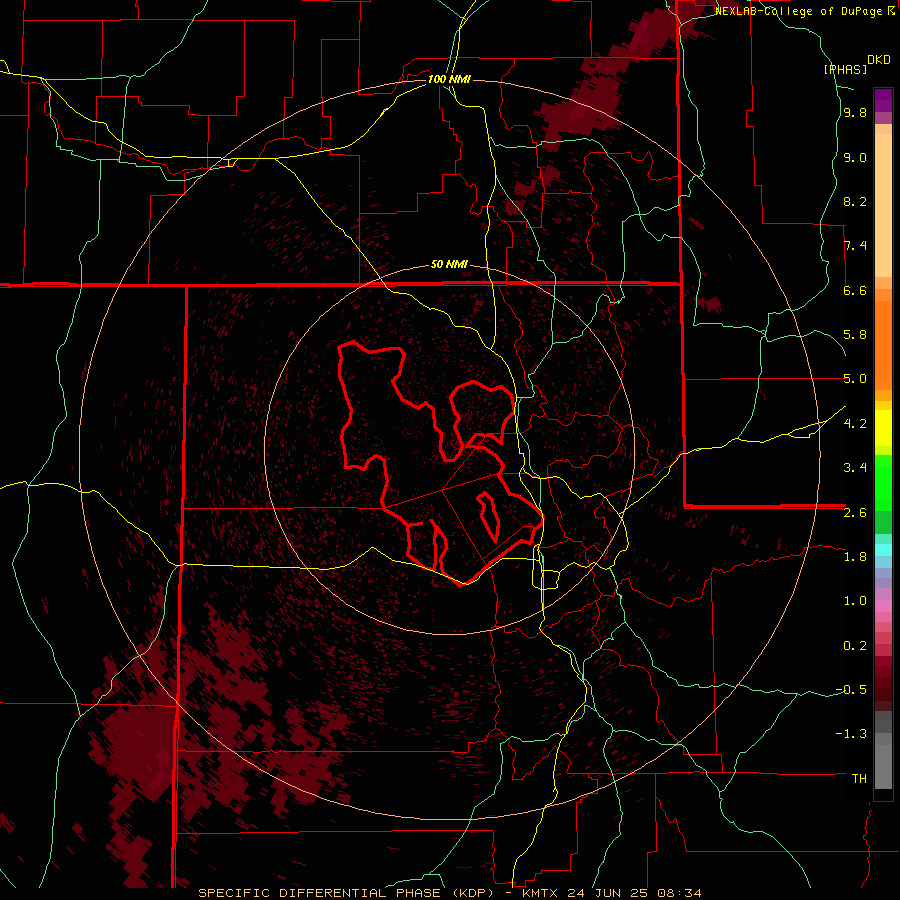The image size is (900, 900).
Task: Click the bright yellow band of the color bar
Action: click(883, 428)
